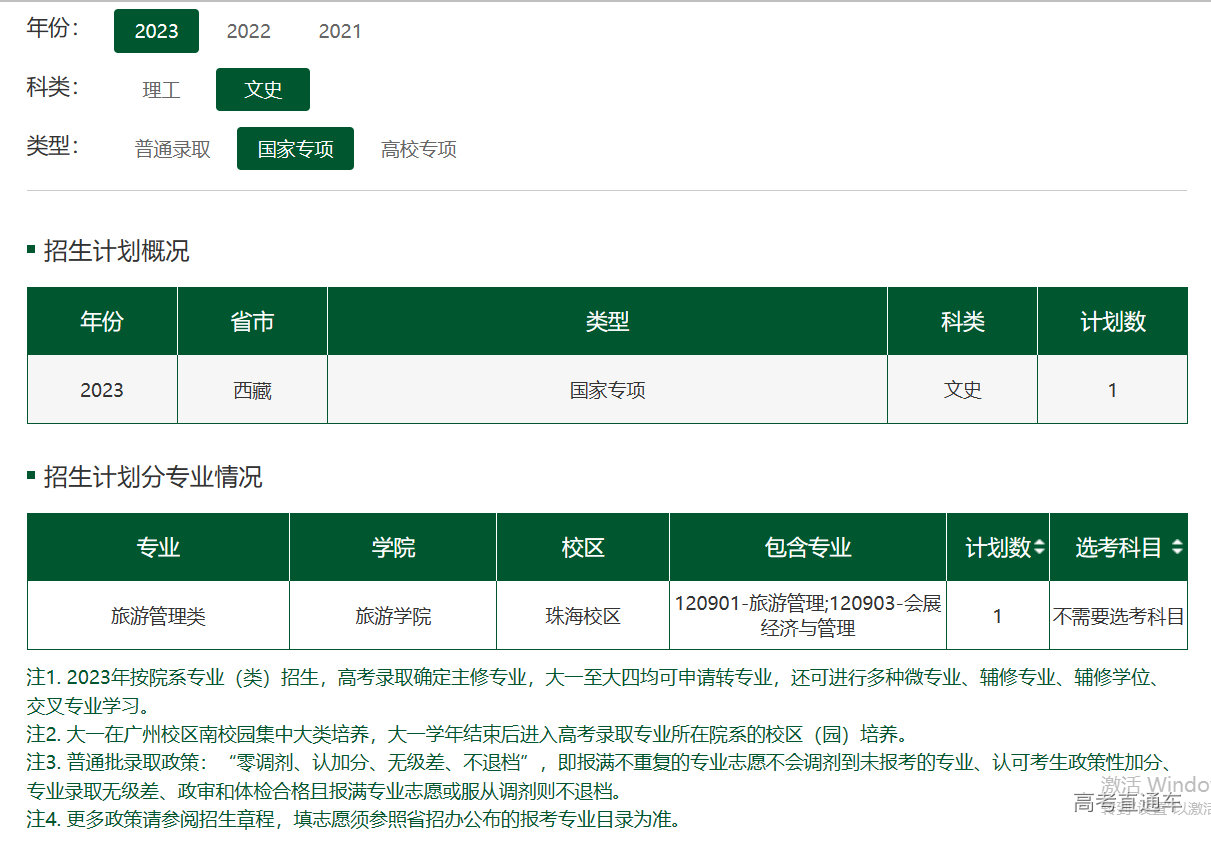
Task: Select 理工 subject category
Action: coord(161,90)
